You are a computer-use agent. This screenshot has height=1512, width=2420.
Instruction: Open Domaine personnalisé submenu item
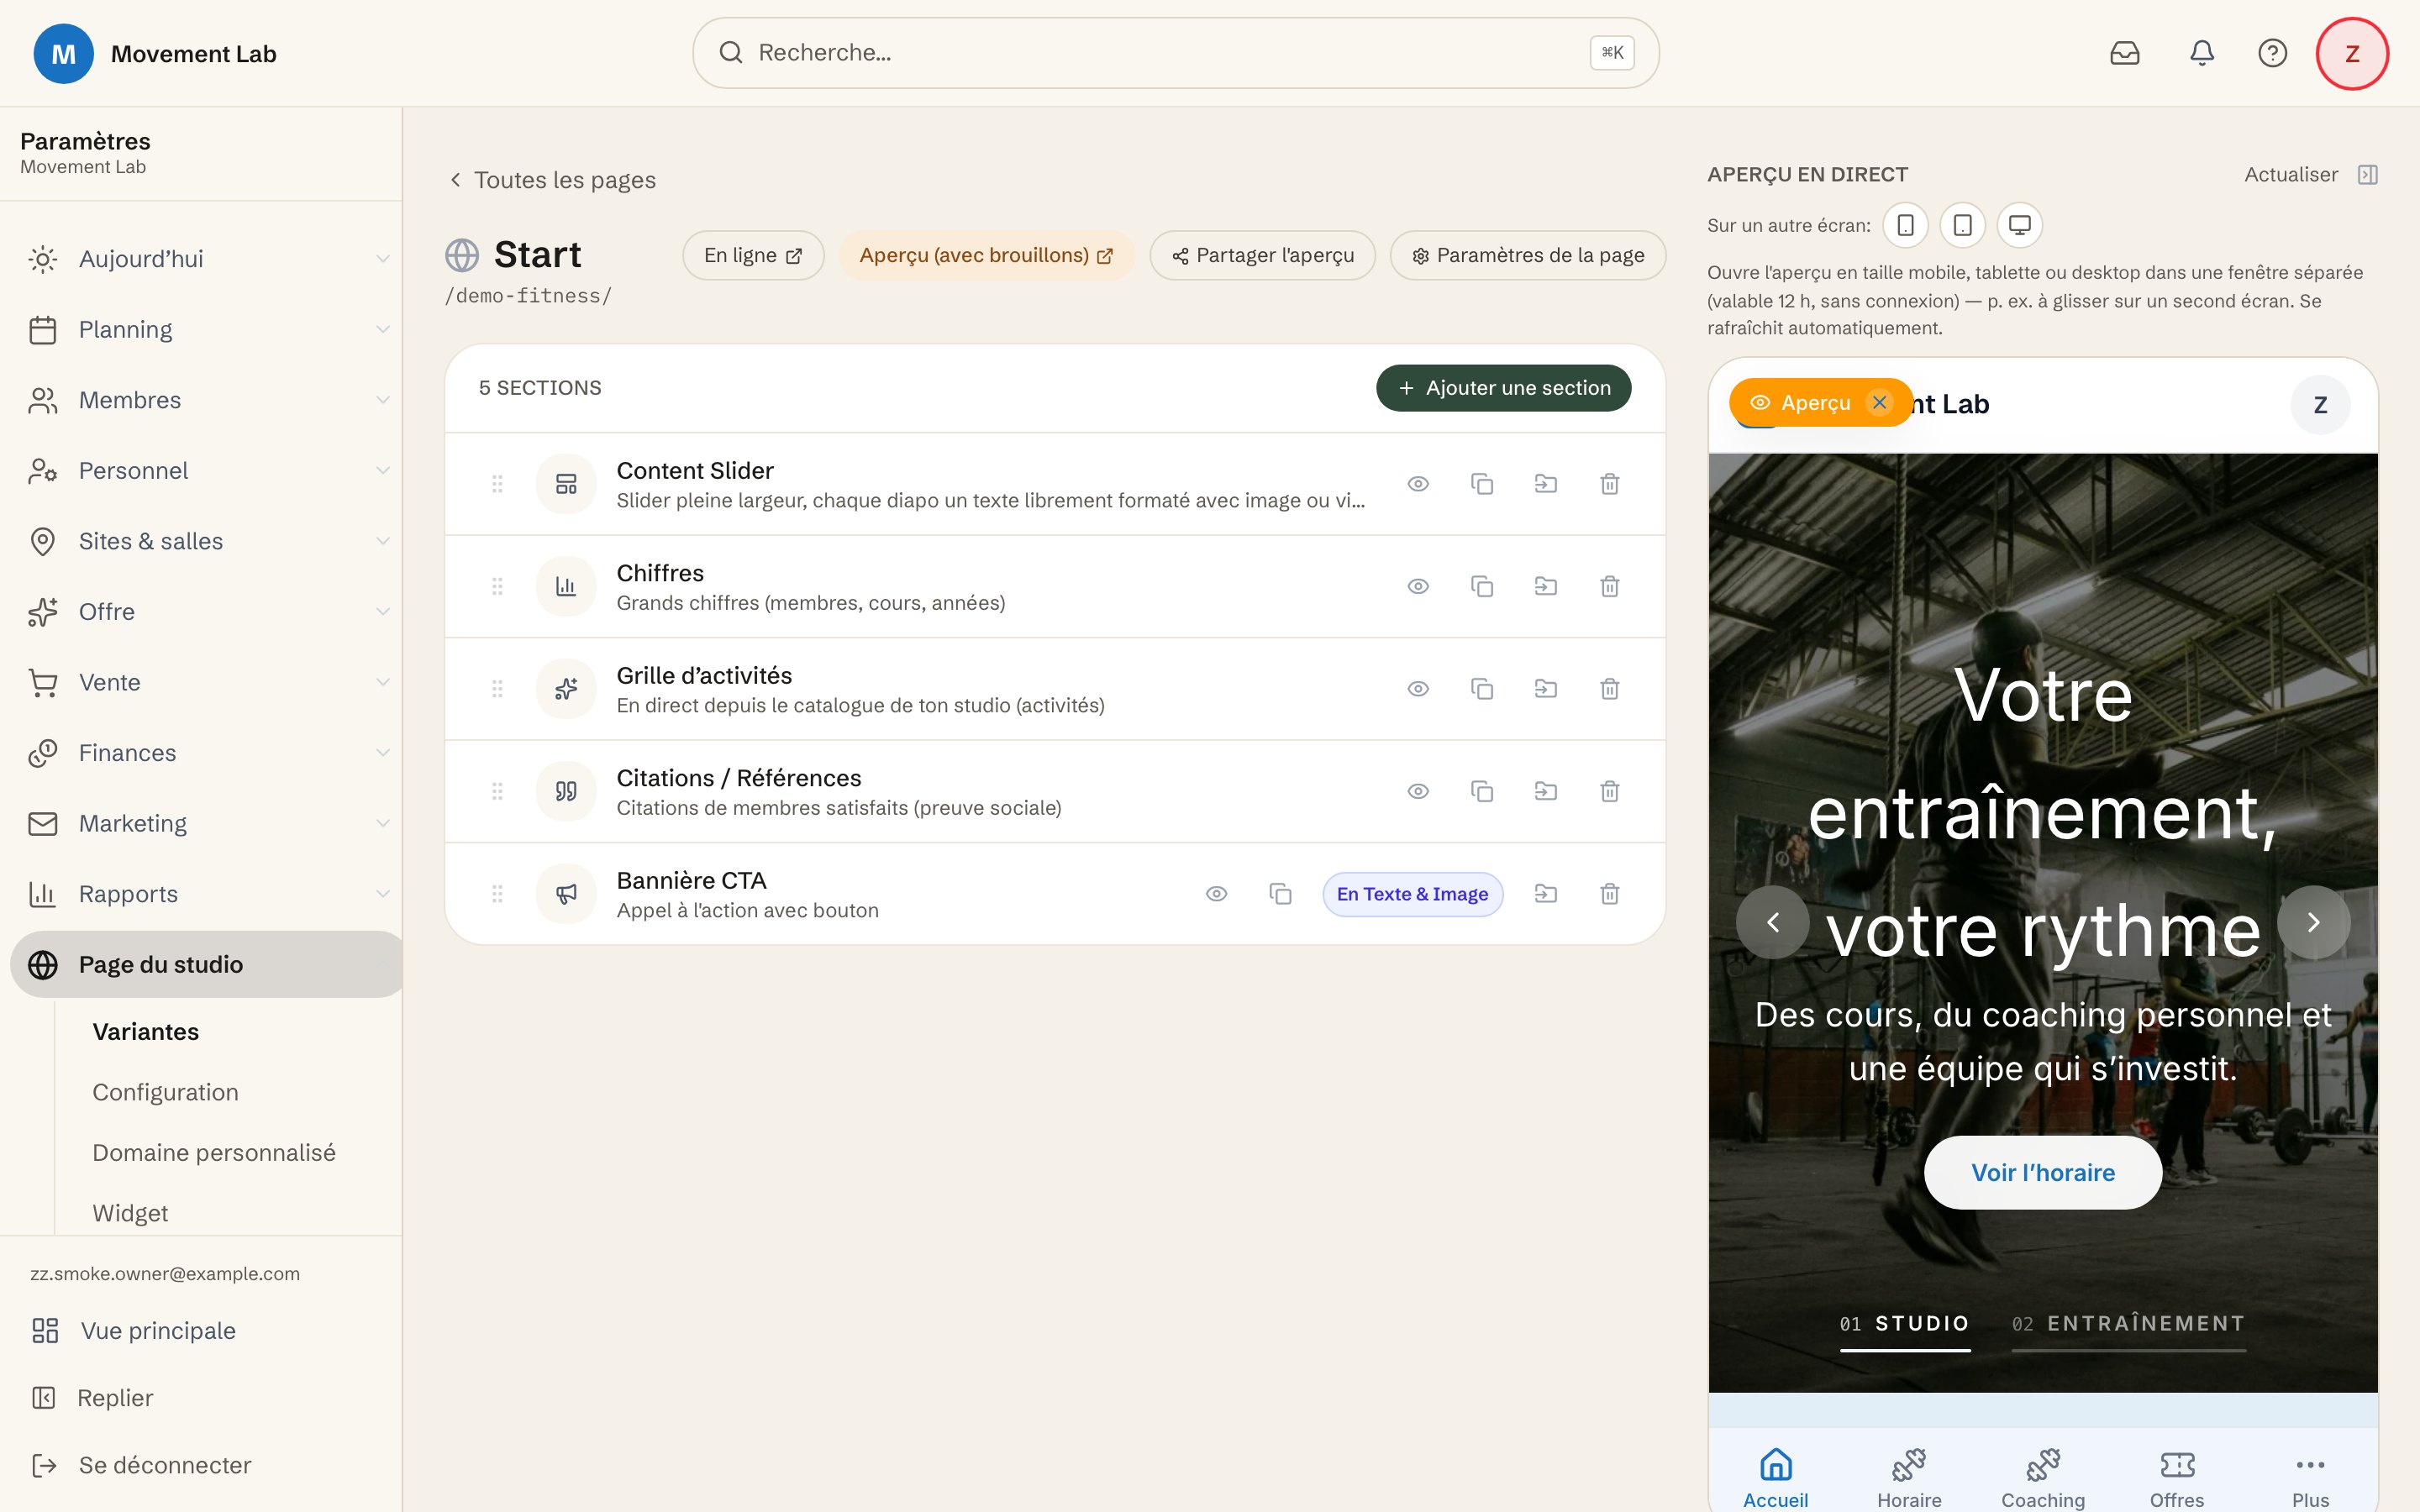click(x=214, y=1153)
